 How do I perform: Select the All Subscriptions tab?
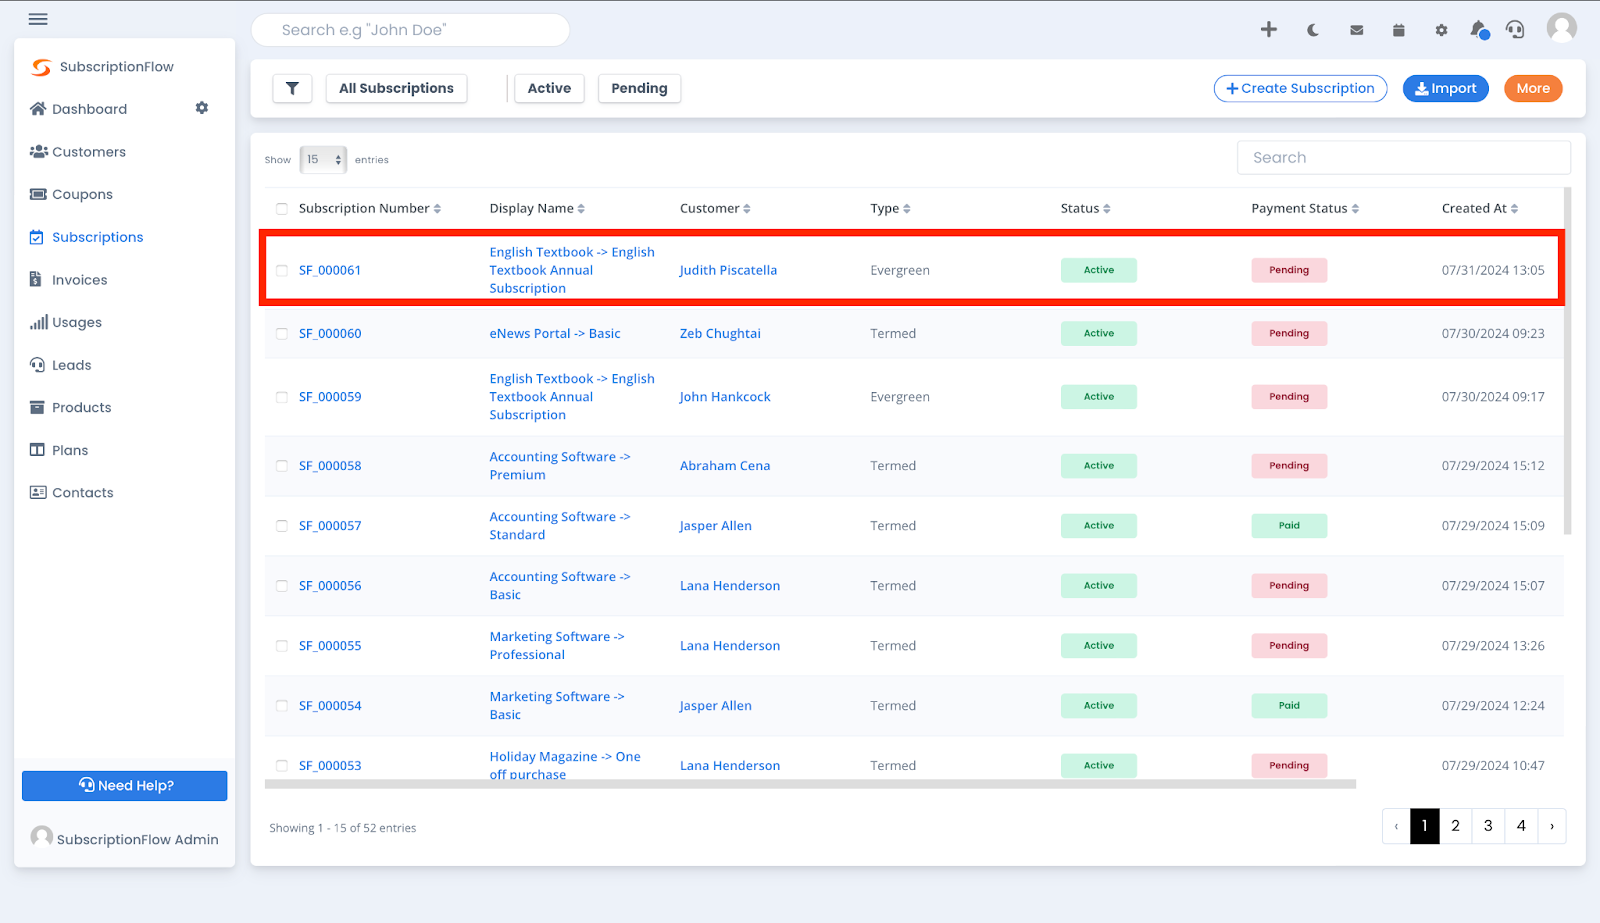click(396, 88)
